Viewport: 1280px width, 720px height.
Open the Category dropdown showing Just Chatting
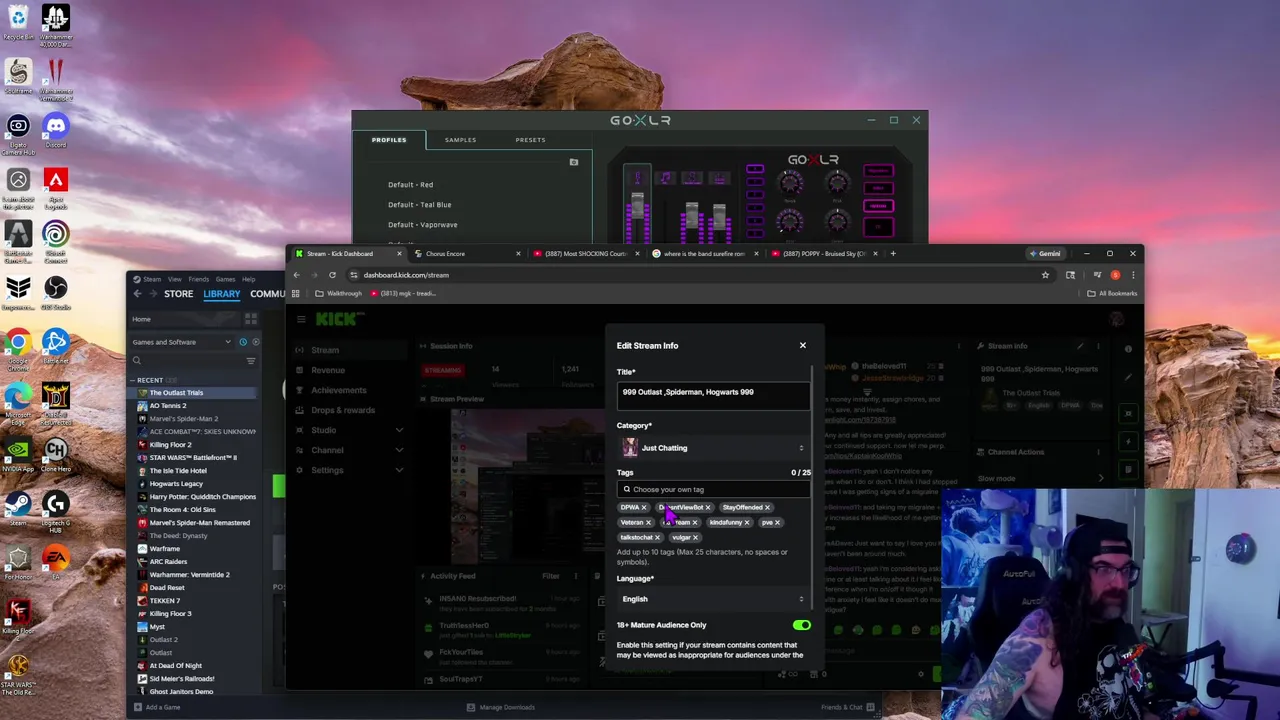point(712,448)
